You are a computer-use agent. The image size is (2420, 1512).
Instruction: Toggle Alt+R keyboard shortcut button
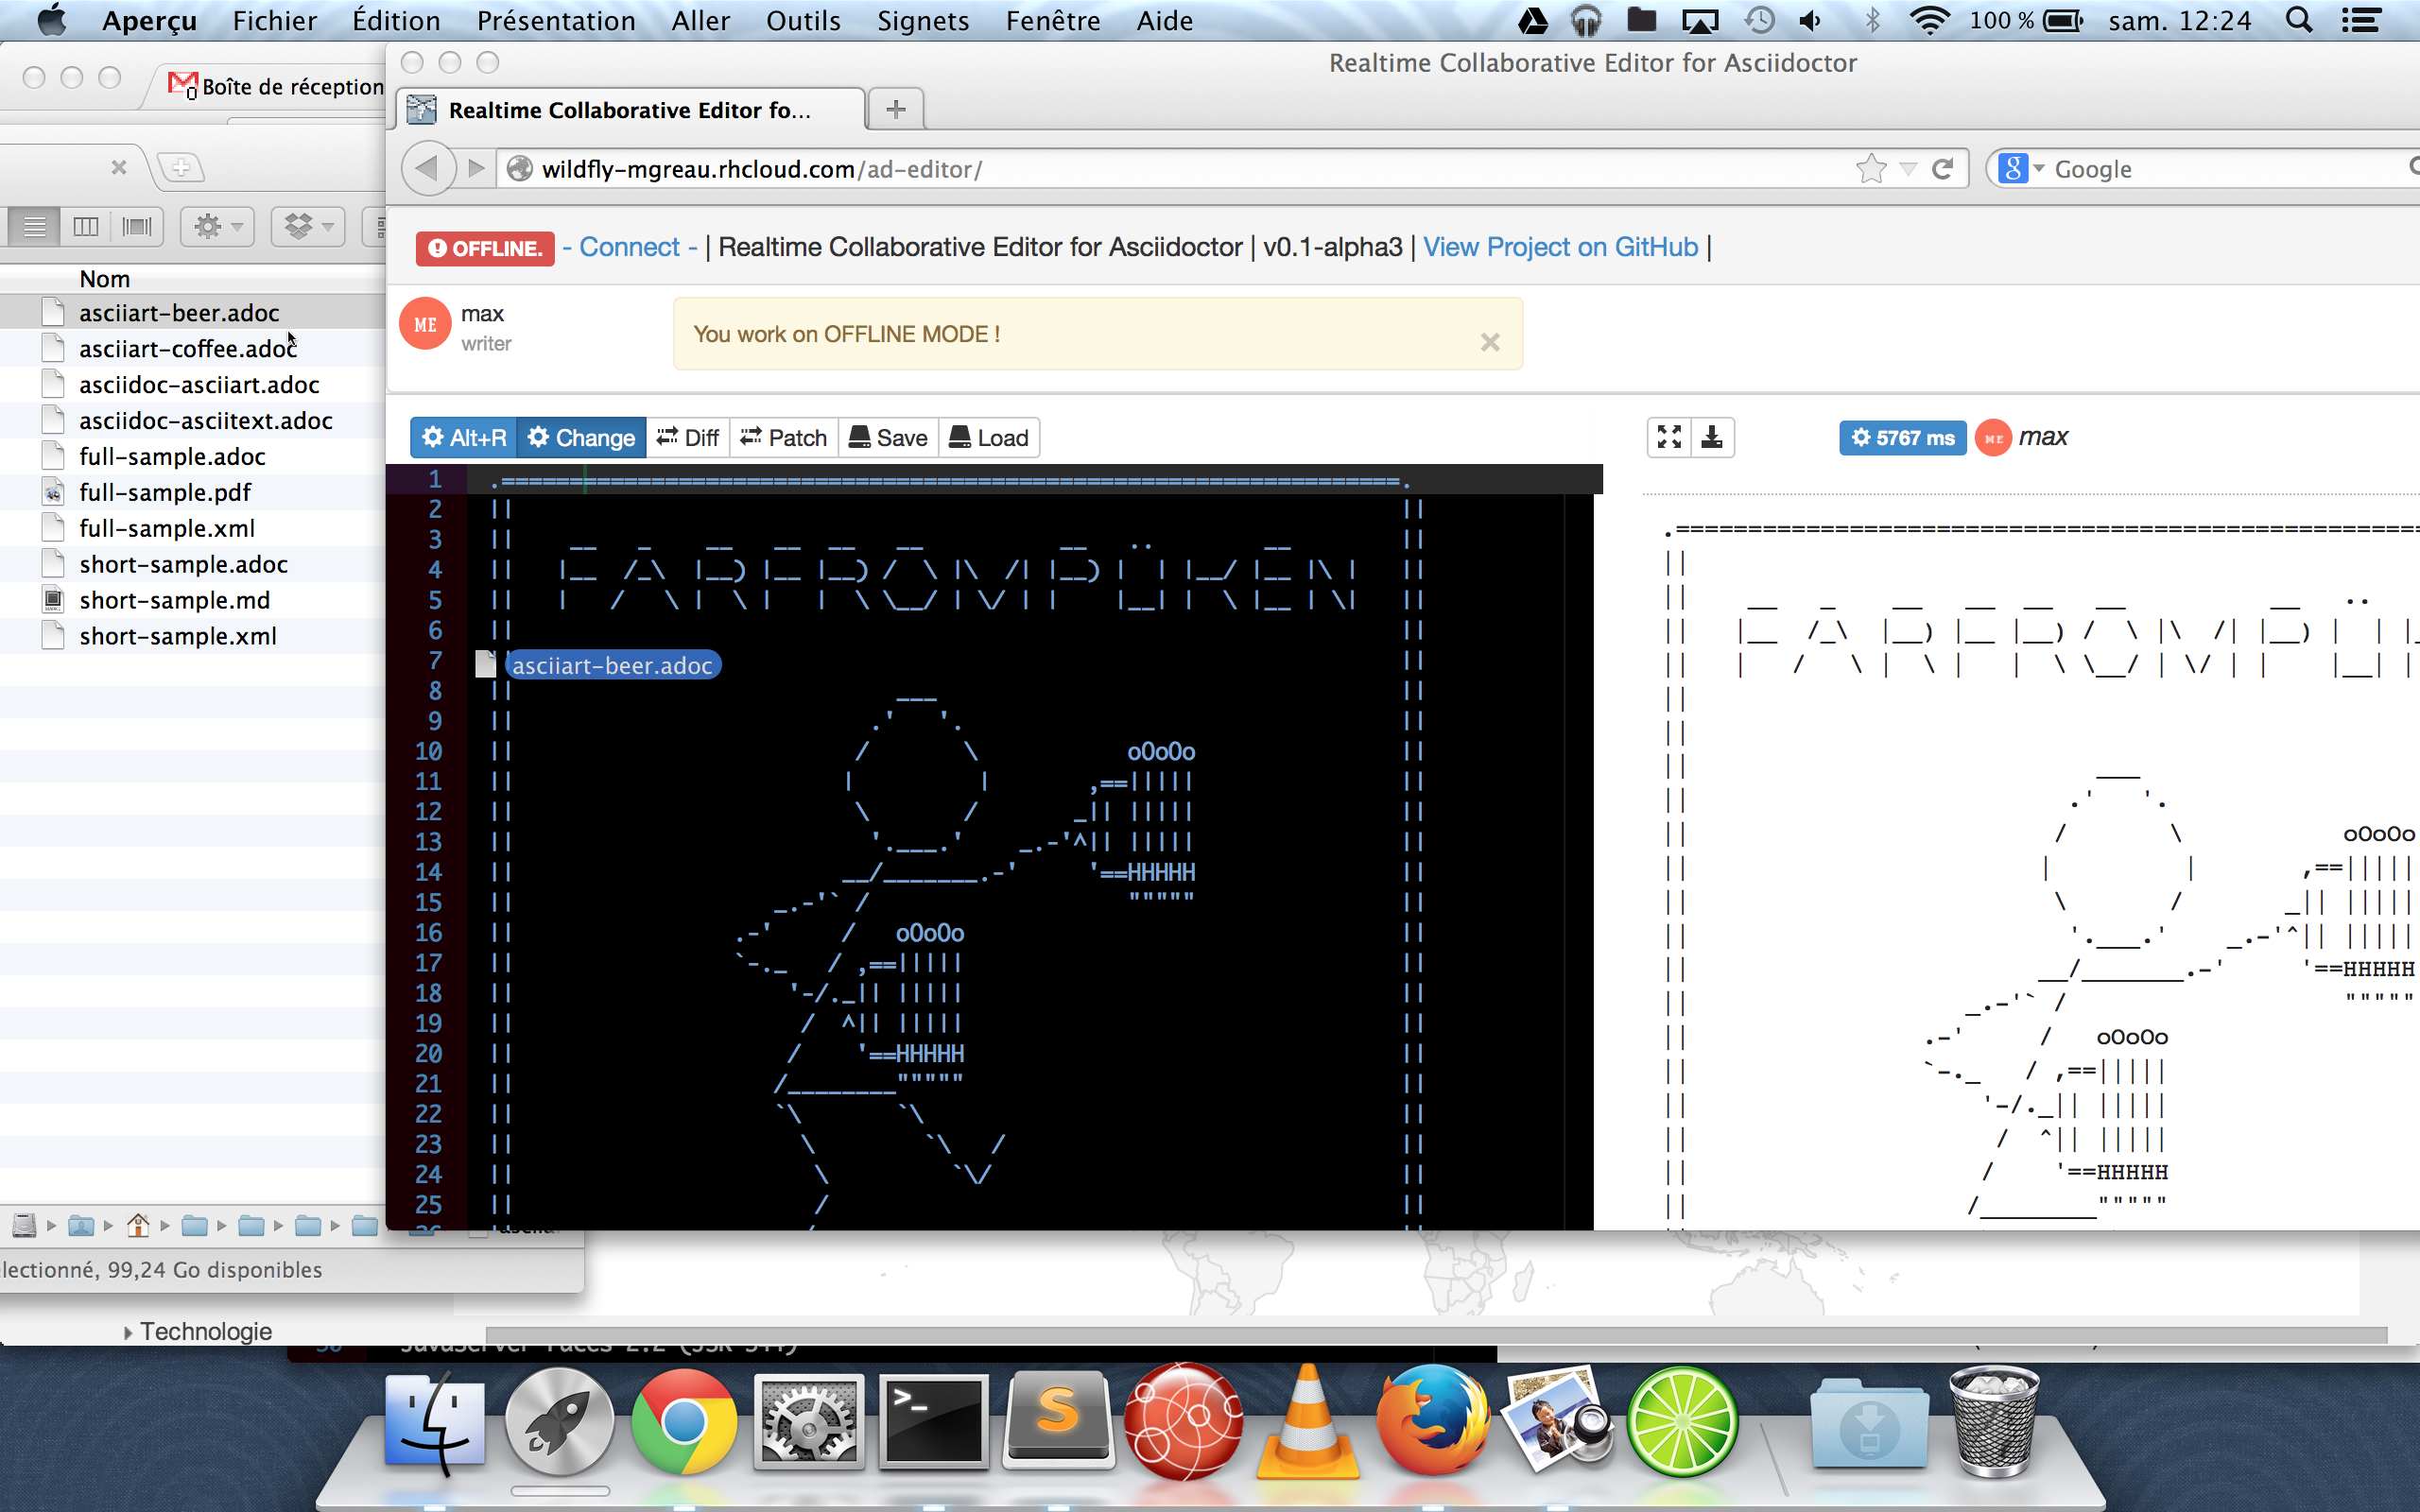tap(463, 438)
